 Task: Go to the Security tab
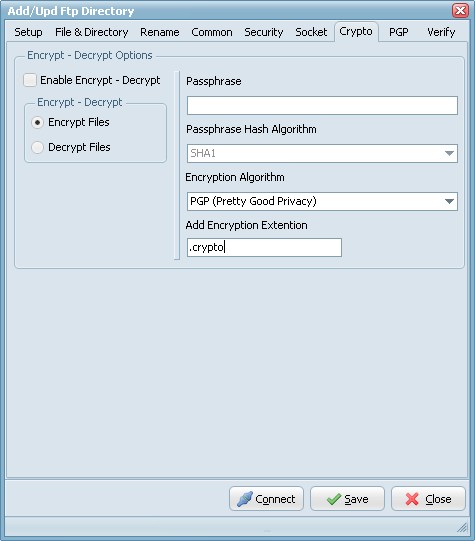coord(264,32)
